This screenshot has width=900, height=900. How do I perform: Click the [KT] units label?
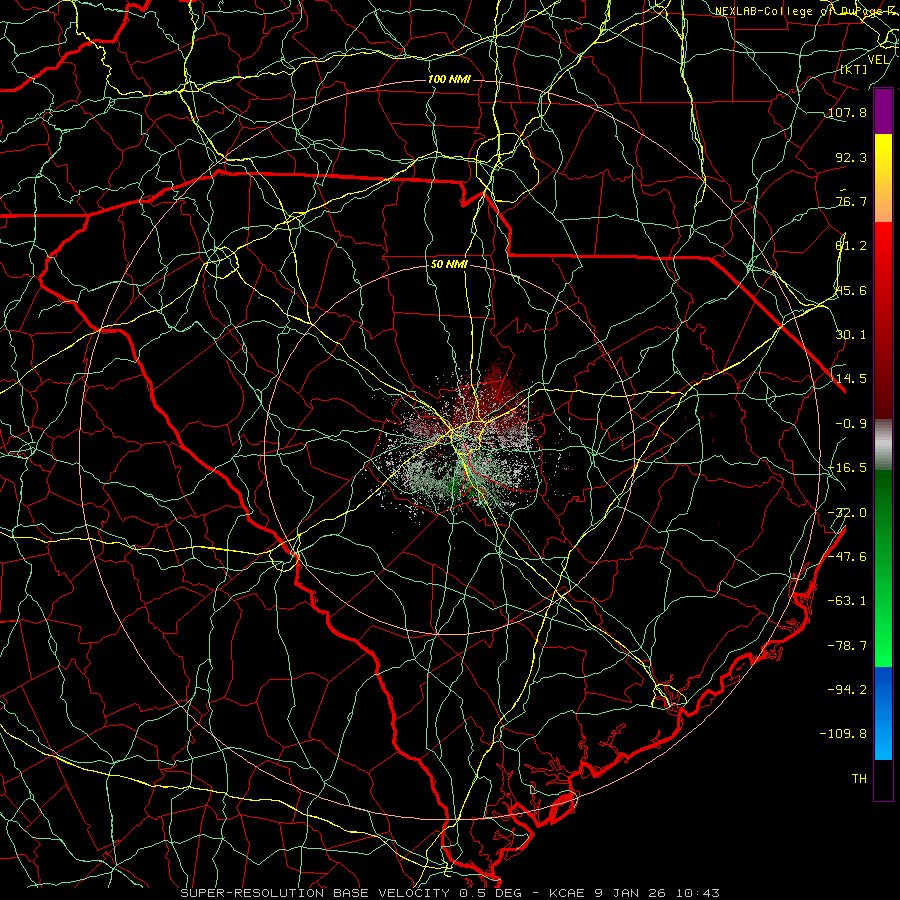coord(854,69)
